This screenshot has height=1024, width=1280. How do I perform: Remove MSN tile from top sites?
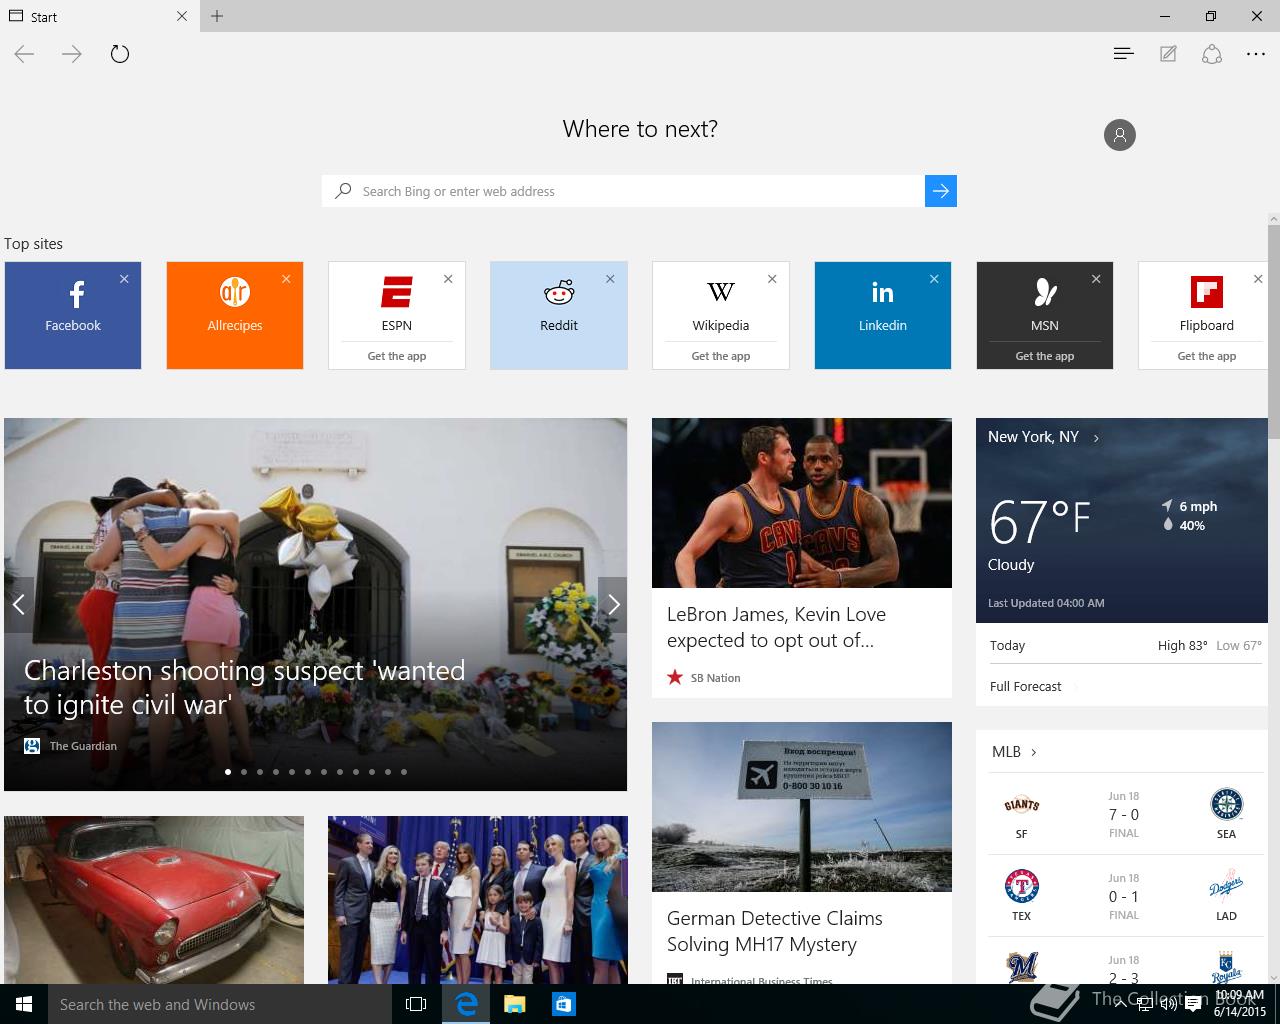pos(1096,279)
